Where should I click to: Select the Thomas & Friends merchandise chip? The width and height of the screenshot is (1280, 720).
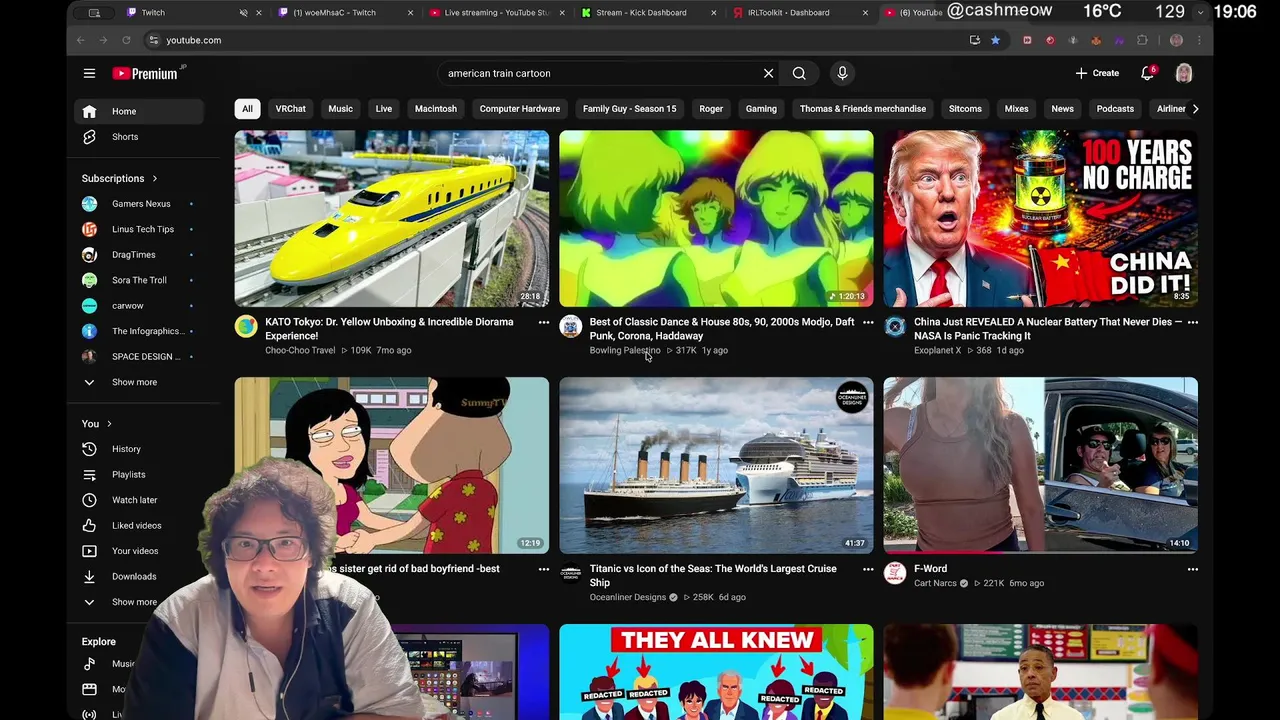[863, 109]
